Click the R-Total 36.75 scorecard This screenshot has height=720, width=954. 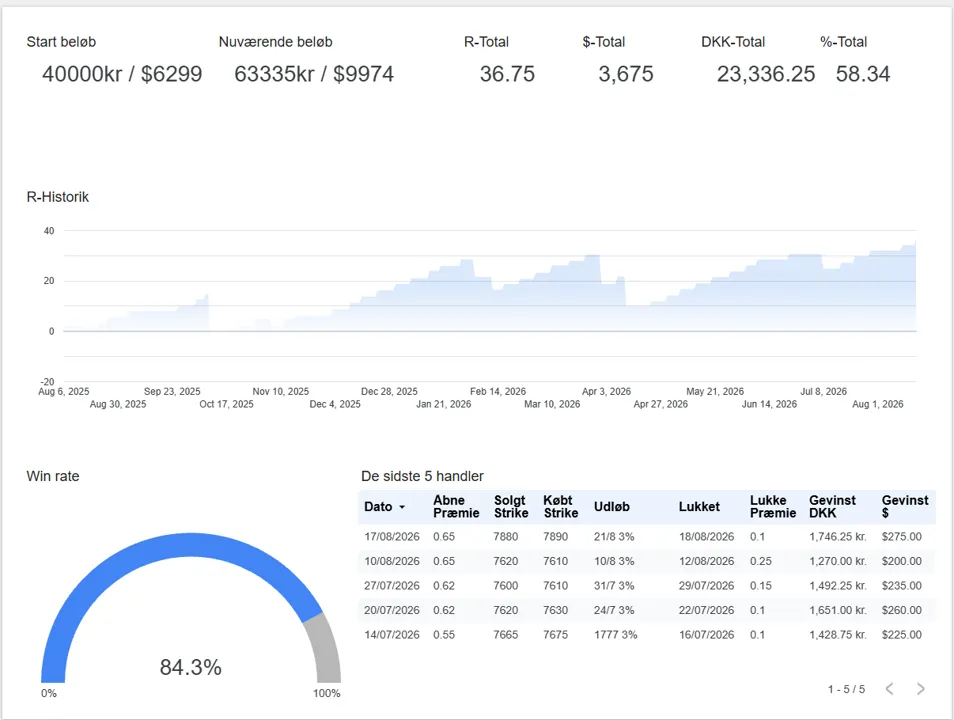click(x=507, y=74)
